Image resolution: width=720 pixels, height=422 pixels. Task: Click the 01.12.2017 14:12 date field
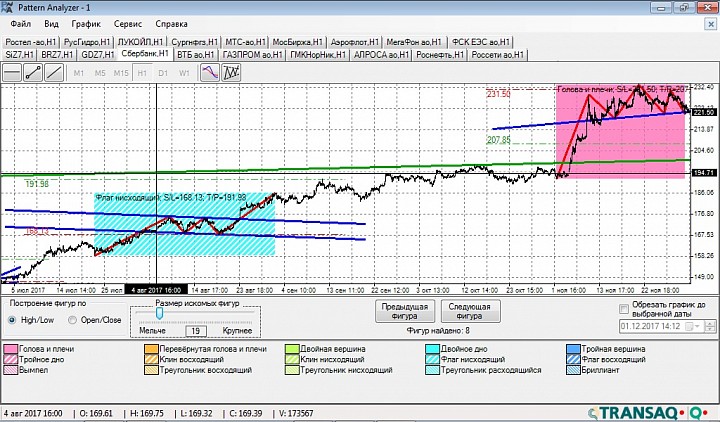(x=652, y=326)
